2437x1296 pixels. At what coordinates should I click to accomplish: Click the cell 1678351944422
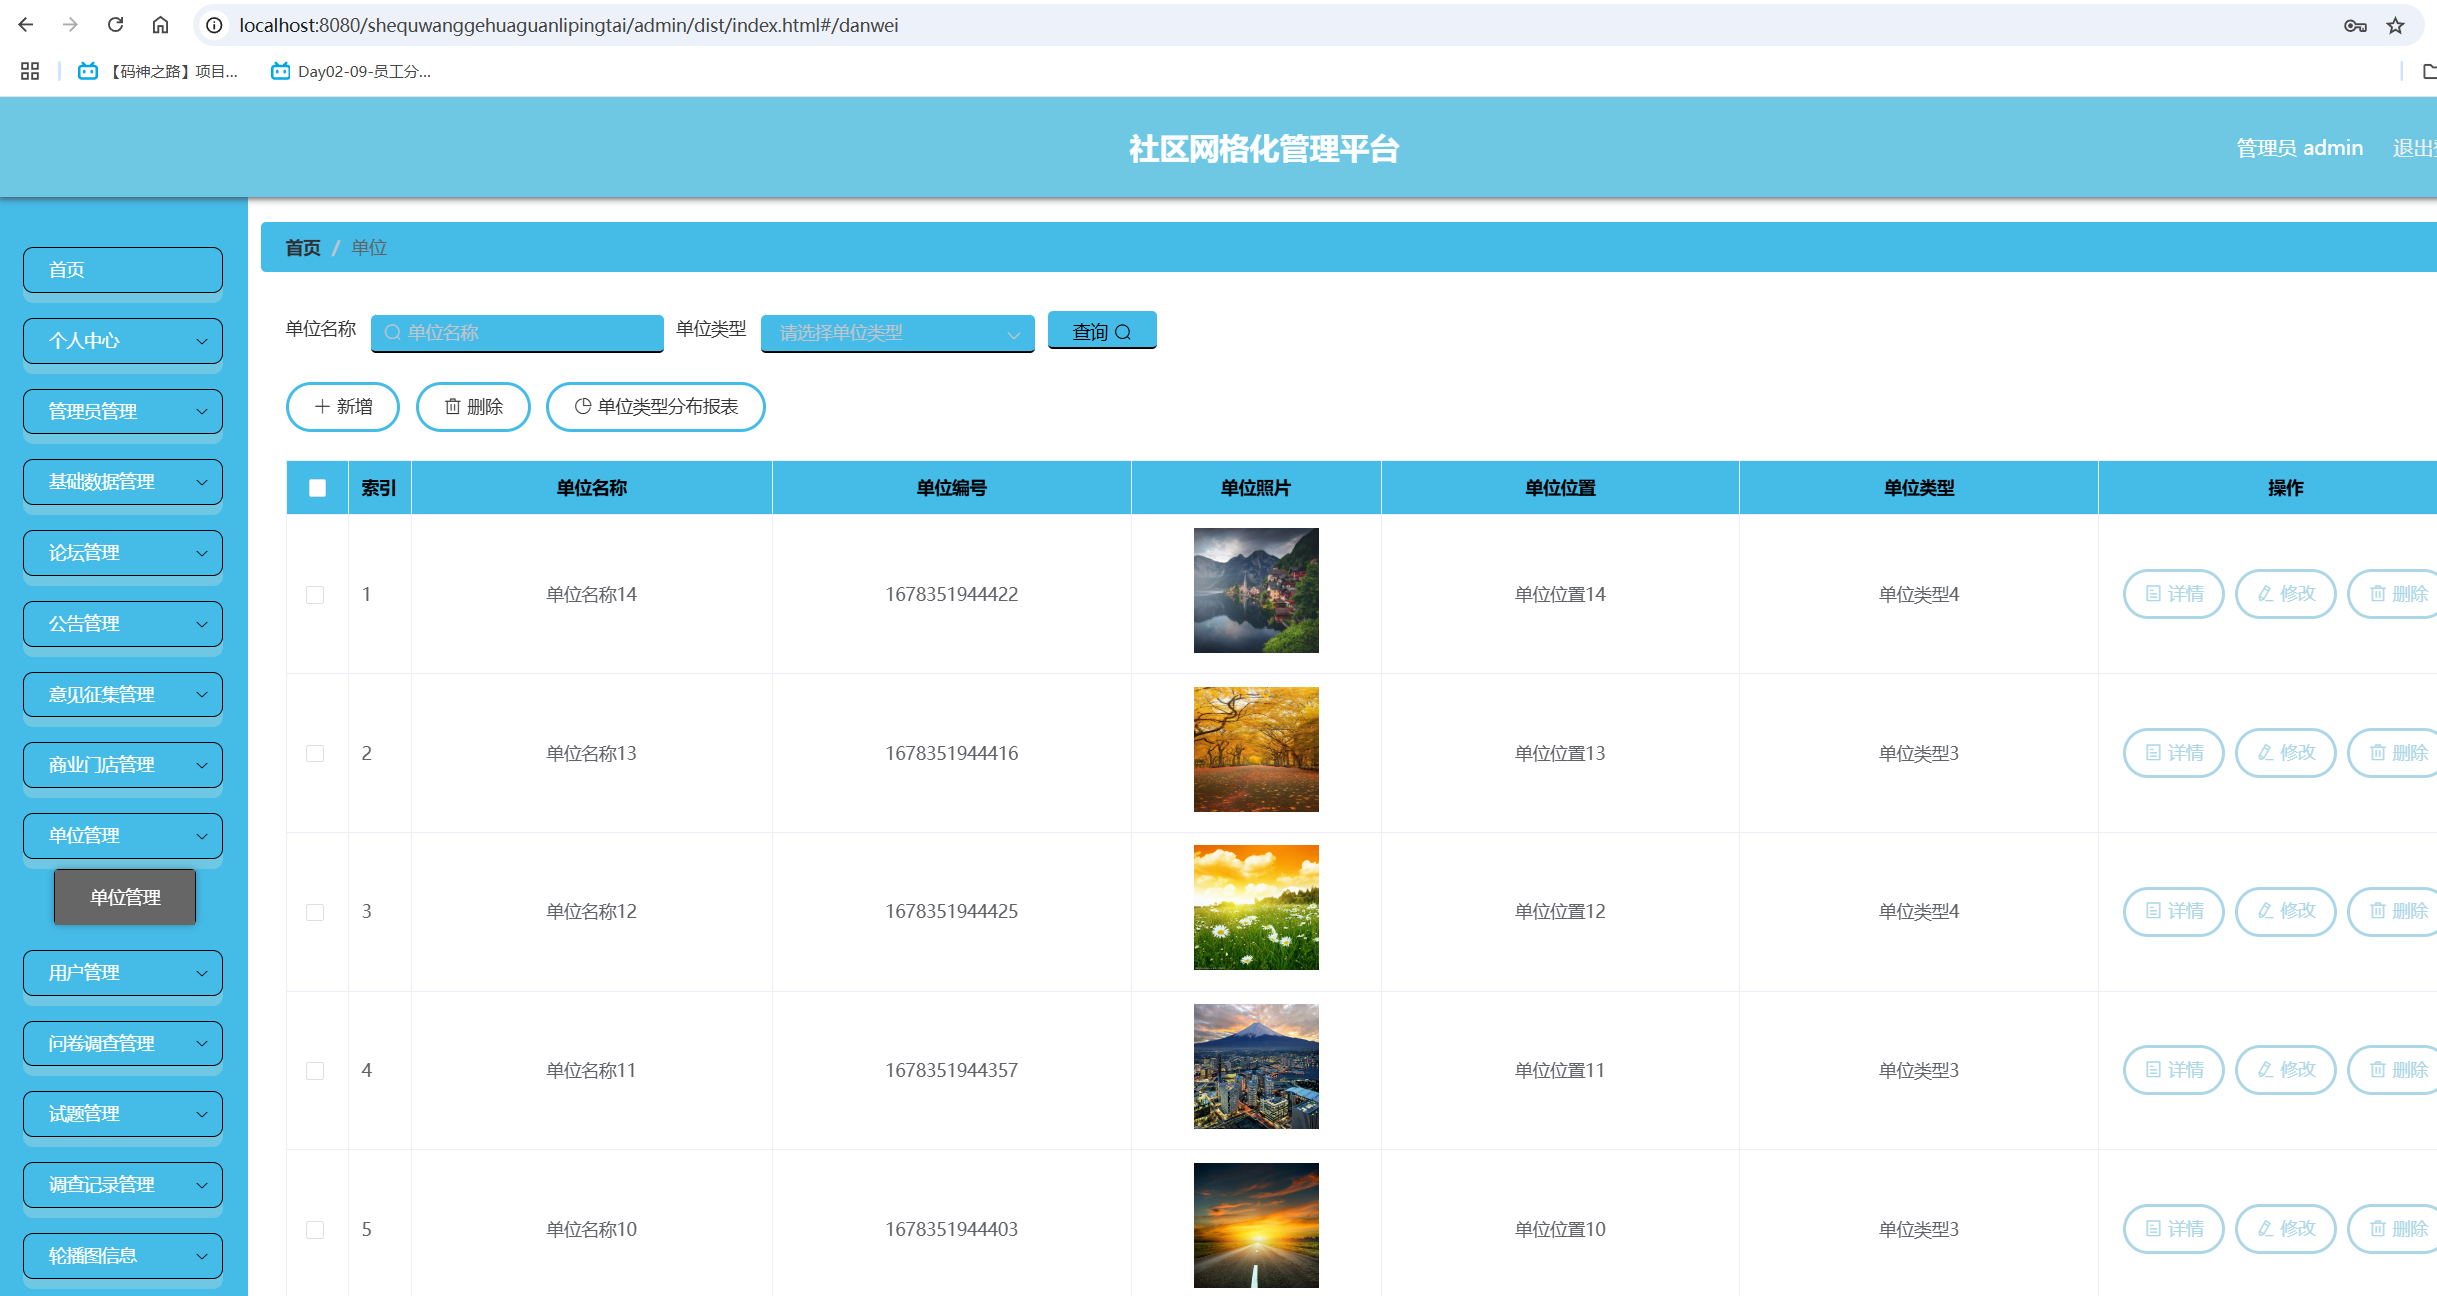click(951, 595)
